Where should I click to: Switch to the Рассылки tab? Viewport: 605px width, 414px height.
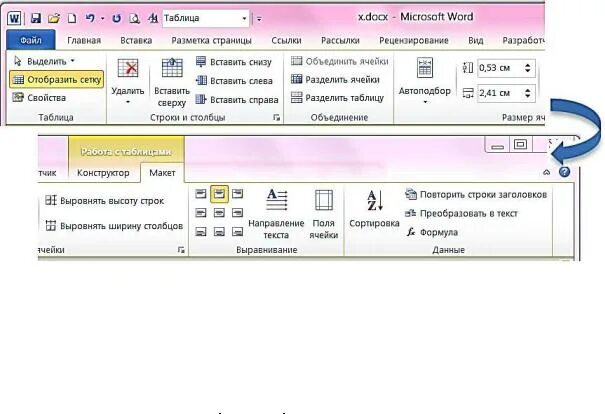pos(340,40)
